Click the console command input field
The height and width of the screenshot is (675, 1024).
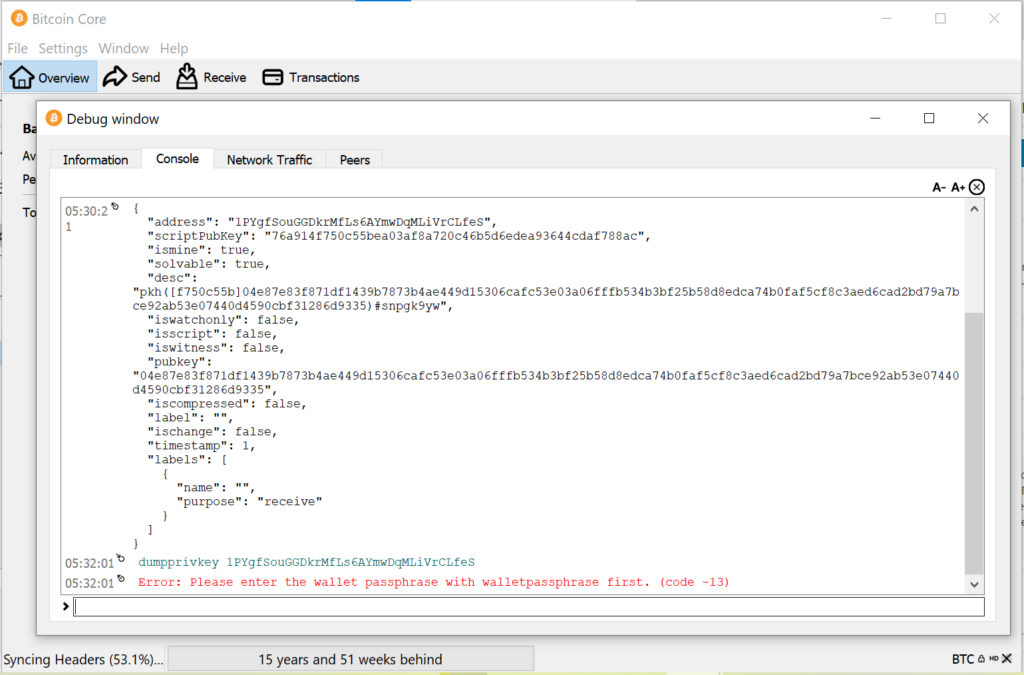click(529, 606)
